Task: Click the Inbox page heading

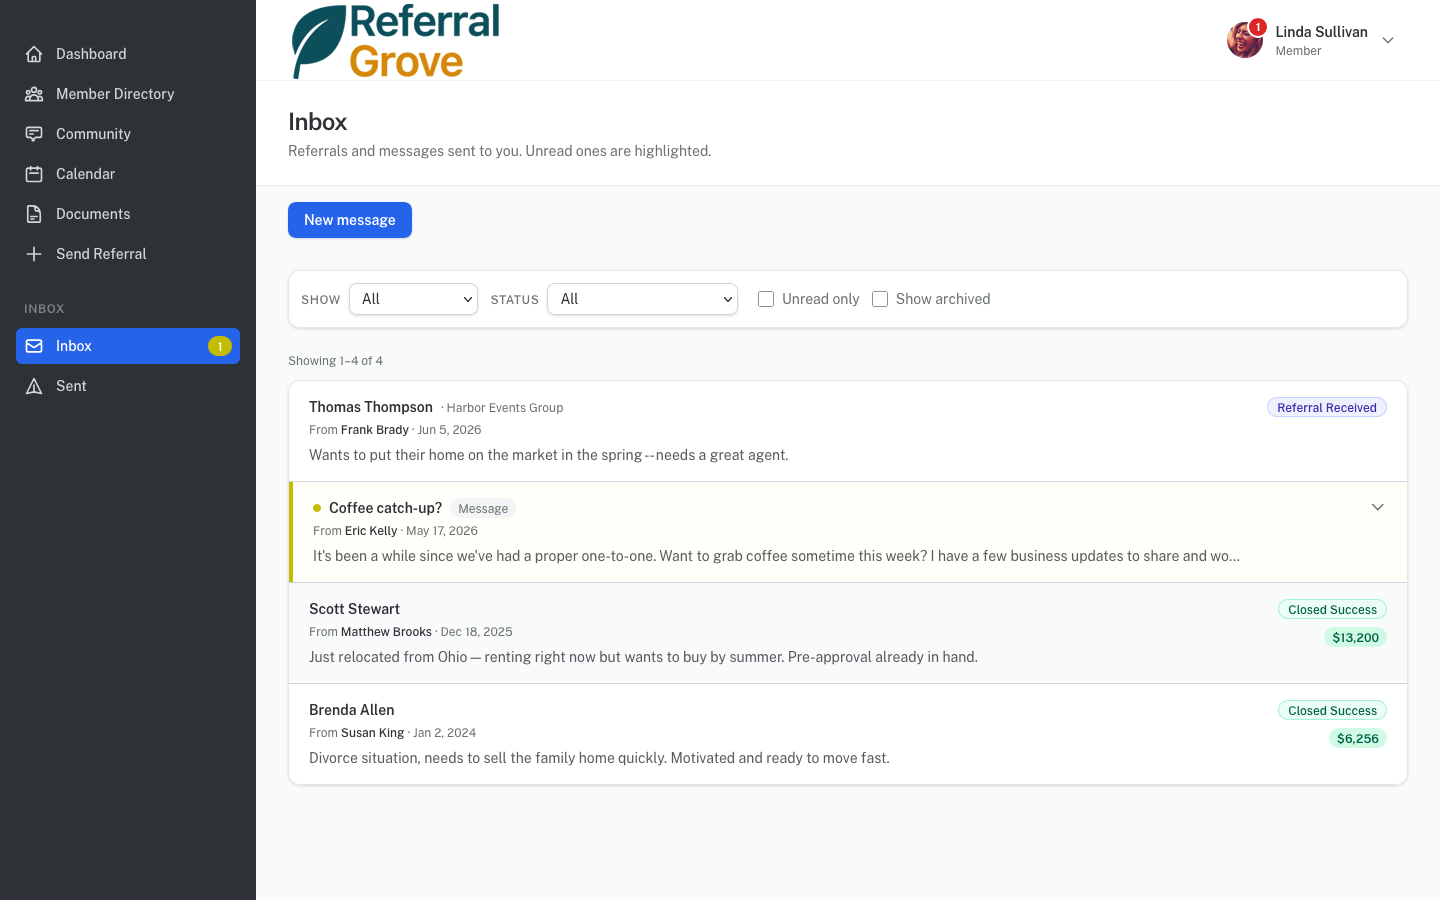Action: (x=317, y=122)
